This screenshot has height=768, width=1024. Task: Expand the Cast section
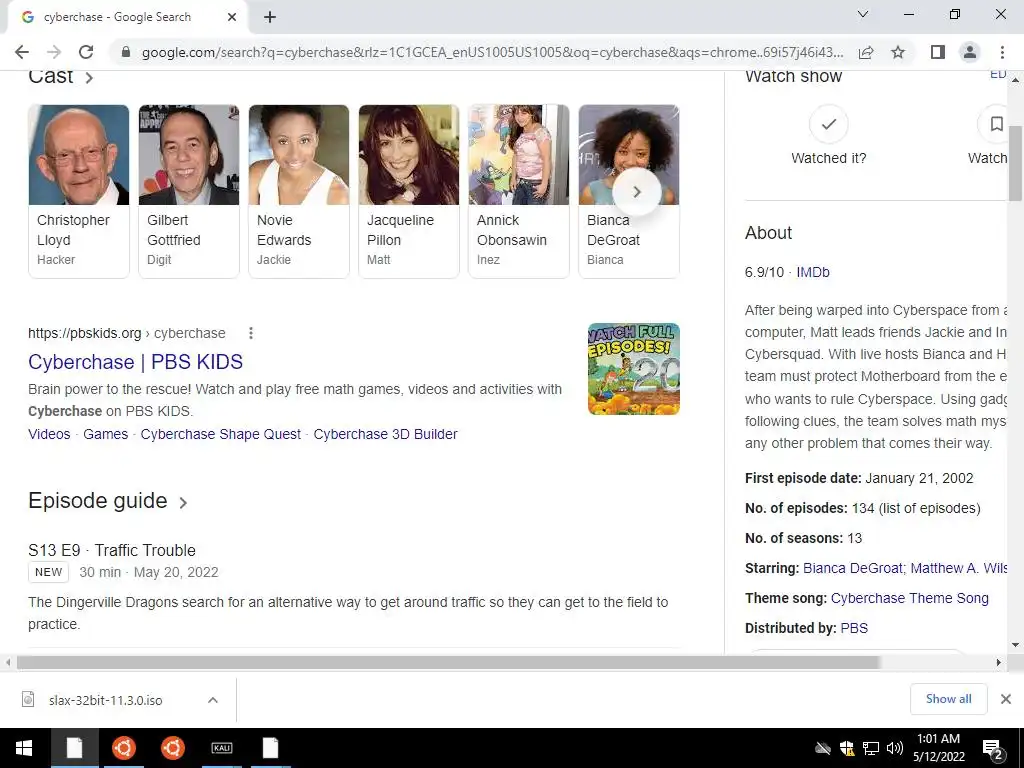pos(61,76)
